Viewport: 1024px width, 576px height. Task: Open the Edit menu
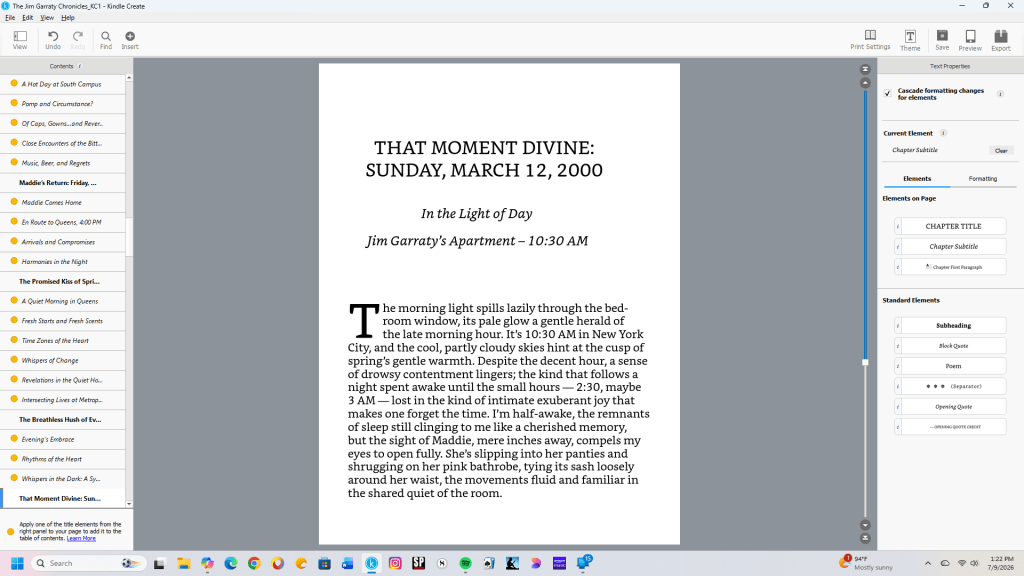pos(27,18)
